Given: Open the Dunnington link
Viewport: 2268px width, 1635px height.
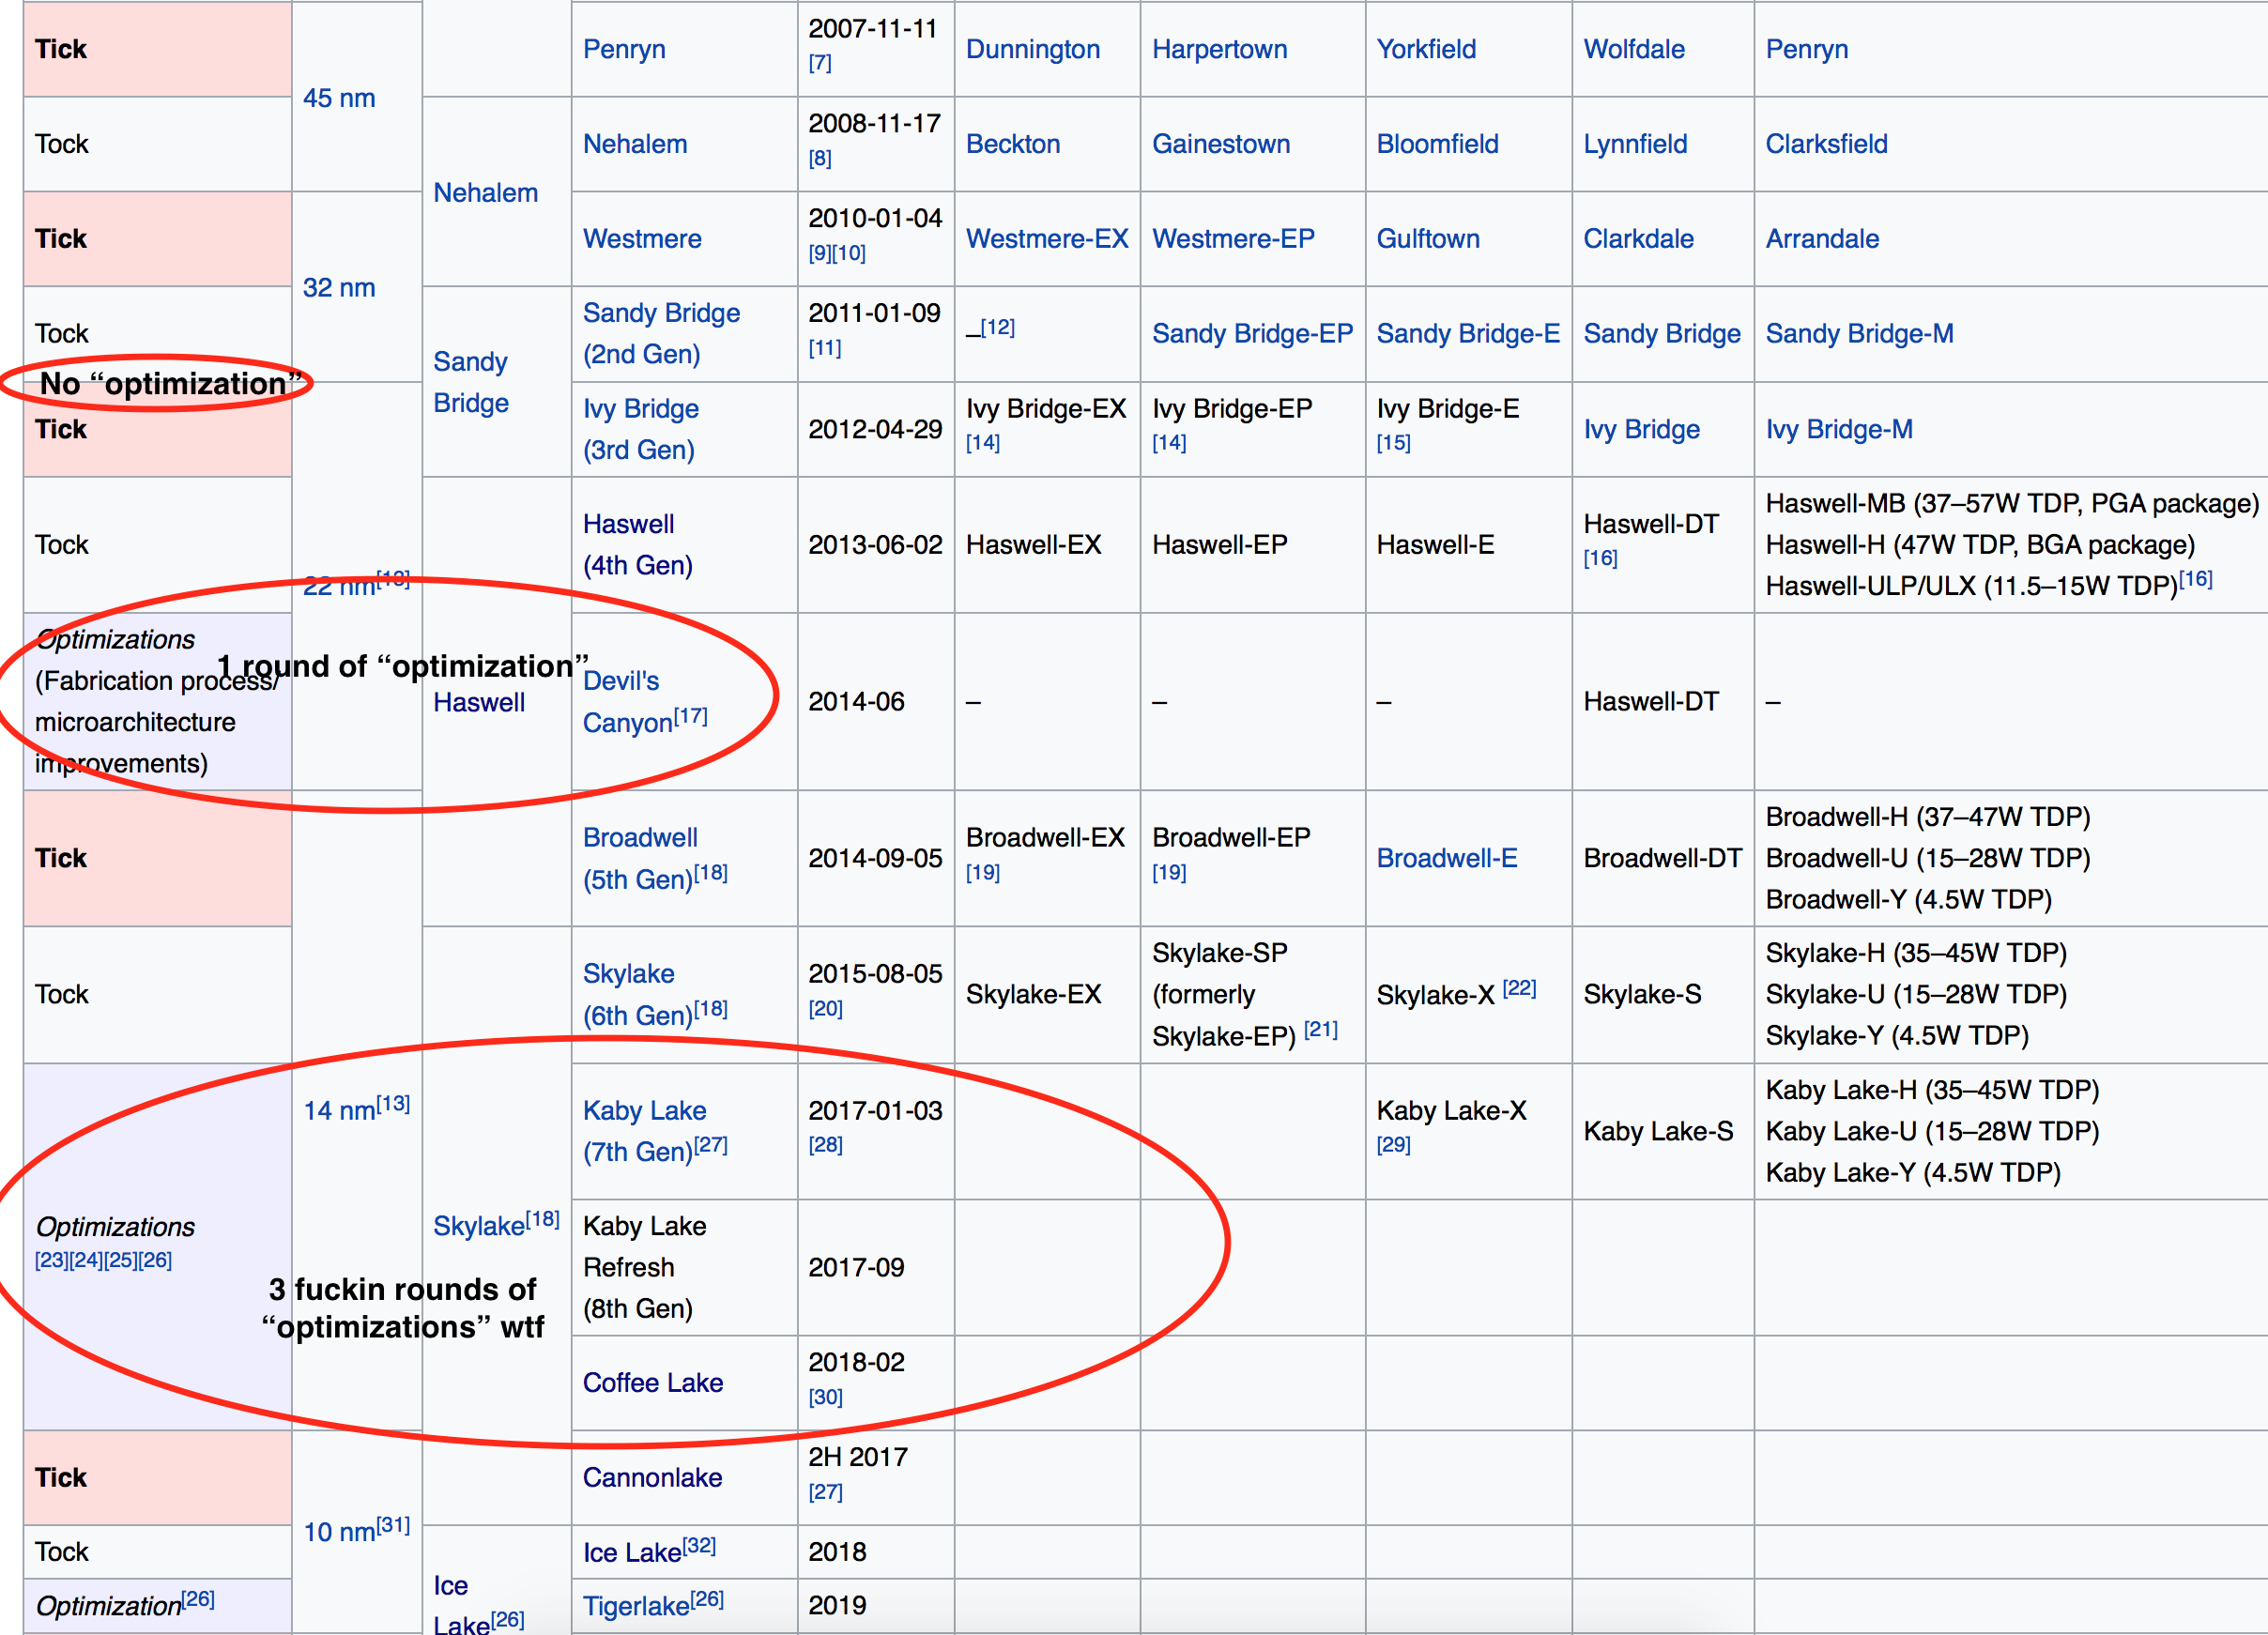Looking at the screenshot, I should pyautogui.click(x=1033, y=49).
